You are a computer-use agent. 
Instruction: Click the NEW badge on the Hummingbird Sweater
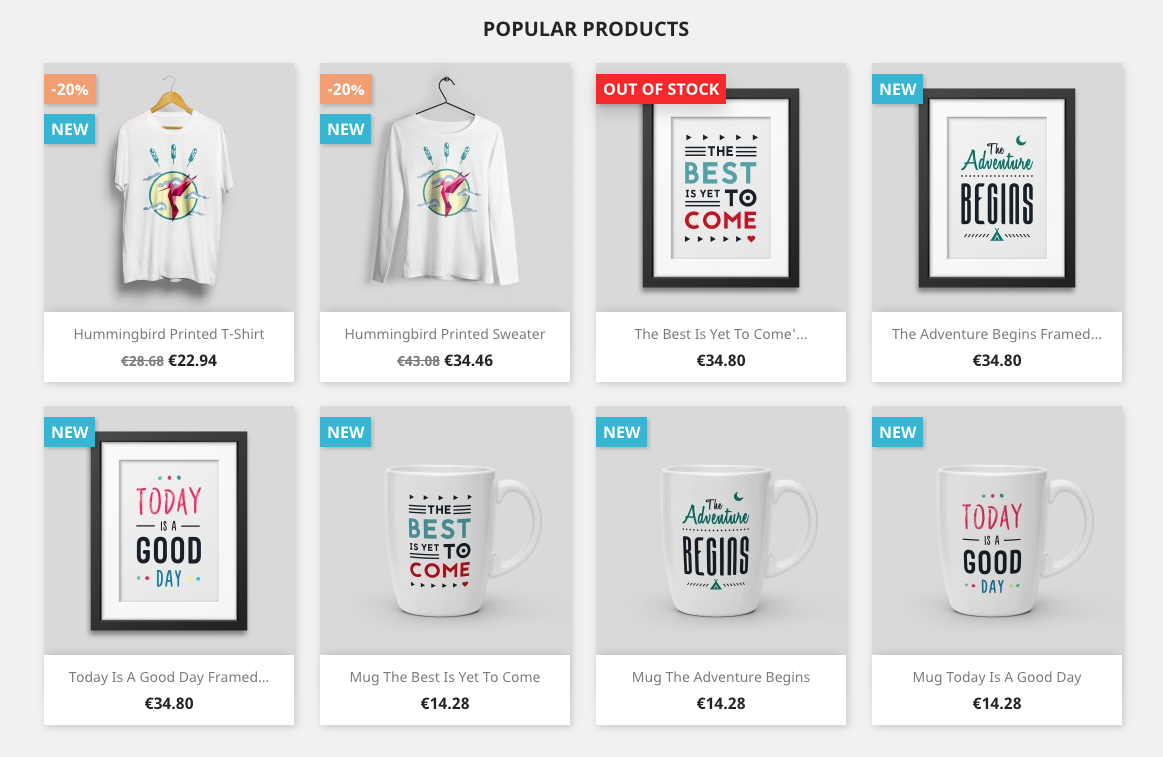tap(346, 129)
